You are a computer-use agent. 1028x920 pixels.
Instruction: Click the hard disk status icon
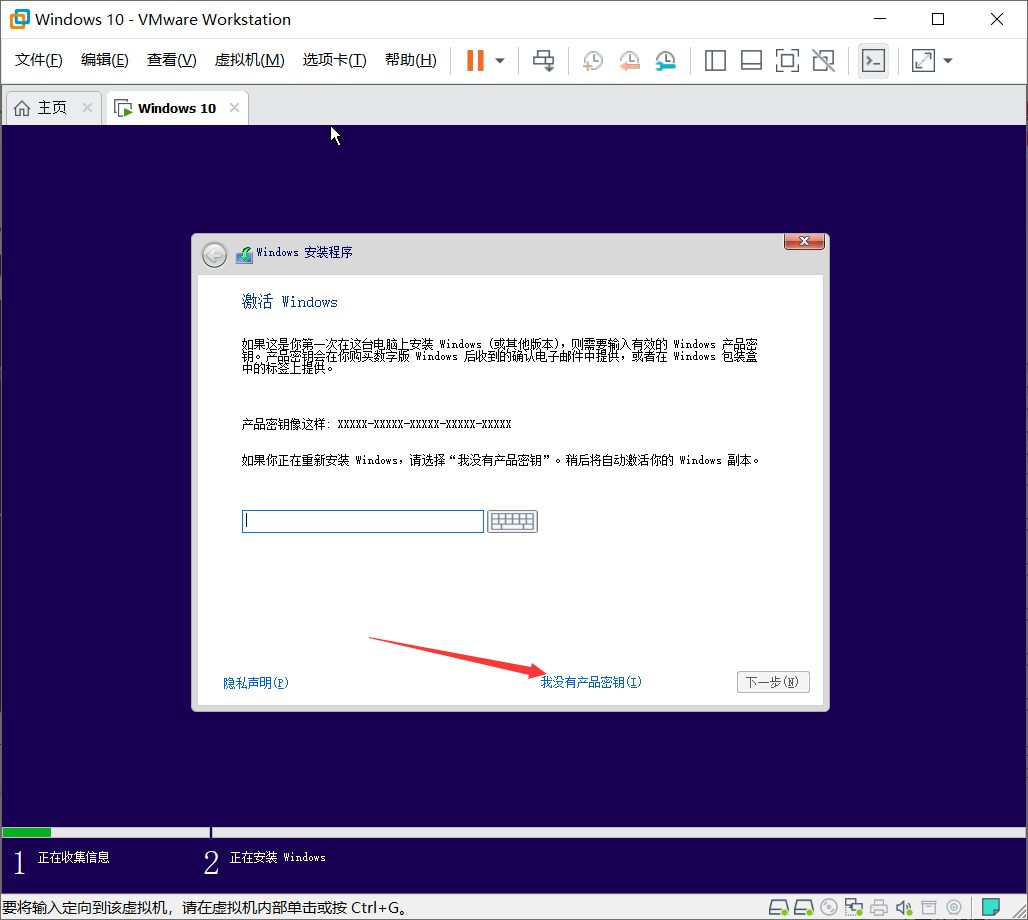click(x=778, y=908)
